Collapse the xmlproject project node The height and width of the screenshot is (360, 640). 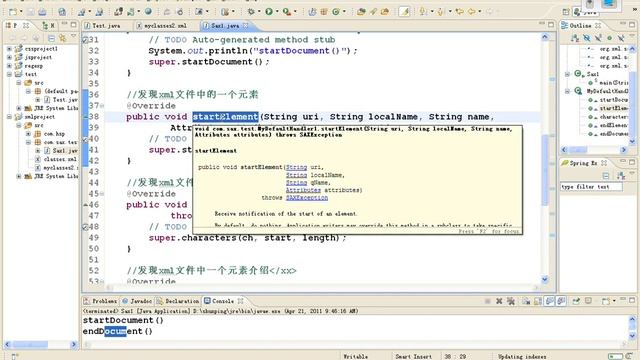(9, 117)
